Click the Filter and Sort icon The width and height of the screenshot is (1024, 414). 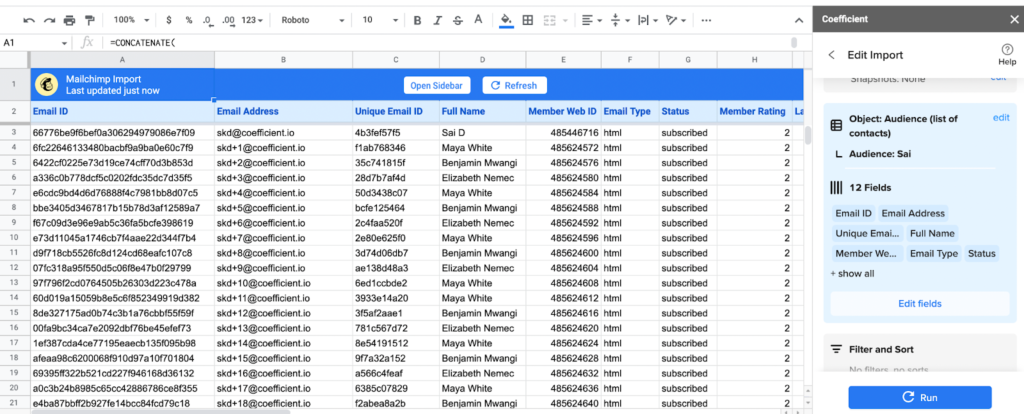coord(836,349)
